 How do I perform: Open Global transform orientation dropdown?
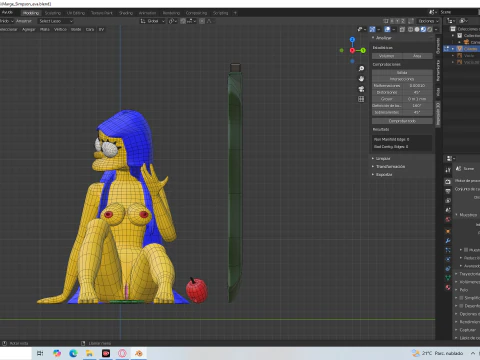[152, 21]
